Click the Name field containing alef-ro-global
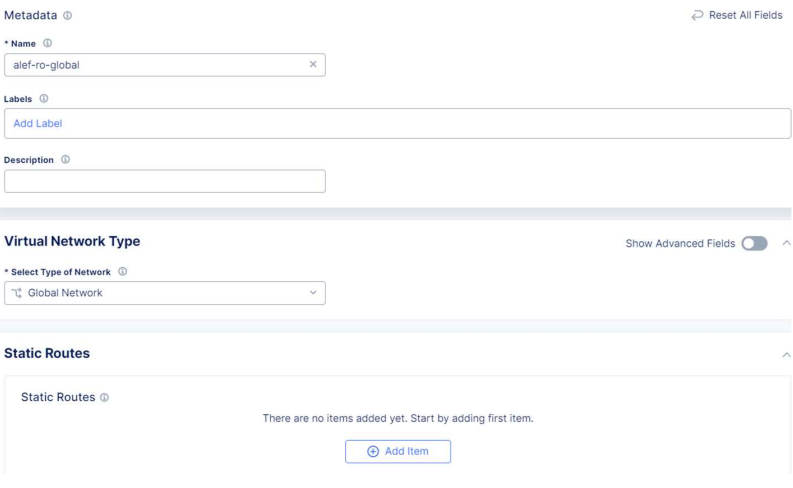This screenshot has width=793, height=488. (x=165, y=65)
